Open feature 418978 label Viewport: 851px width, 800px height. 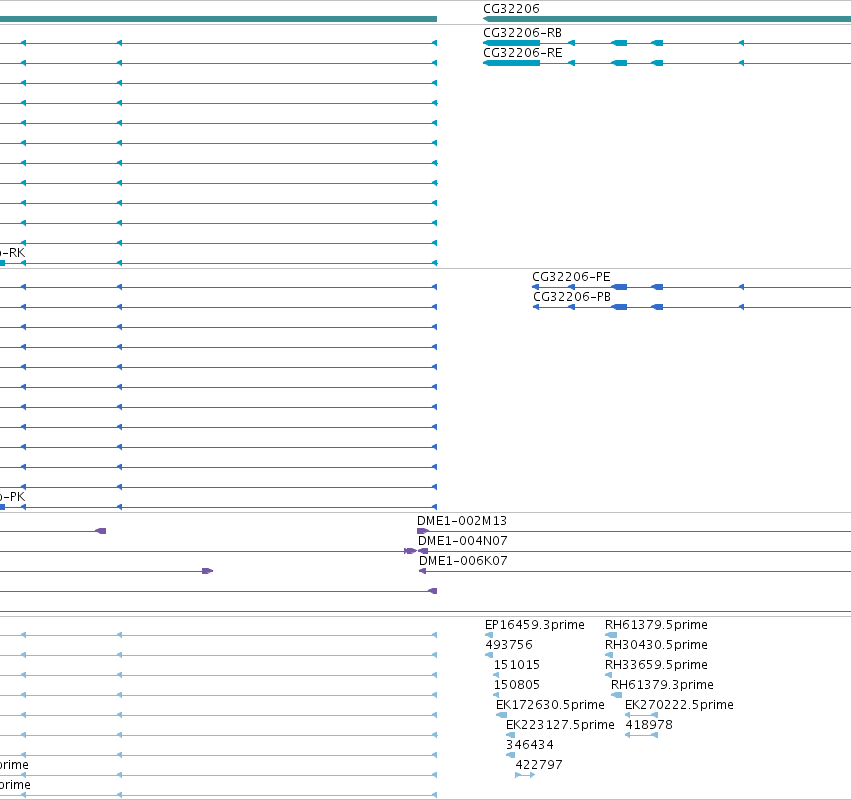(x=649, y=725)
